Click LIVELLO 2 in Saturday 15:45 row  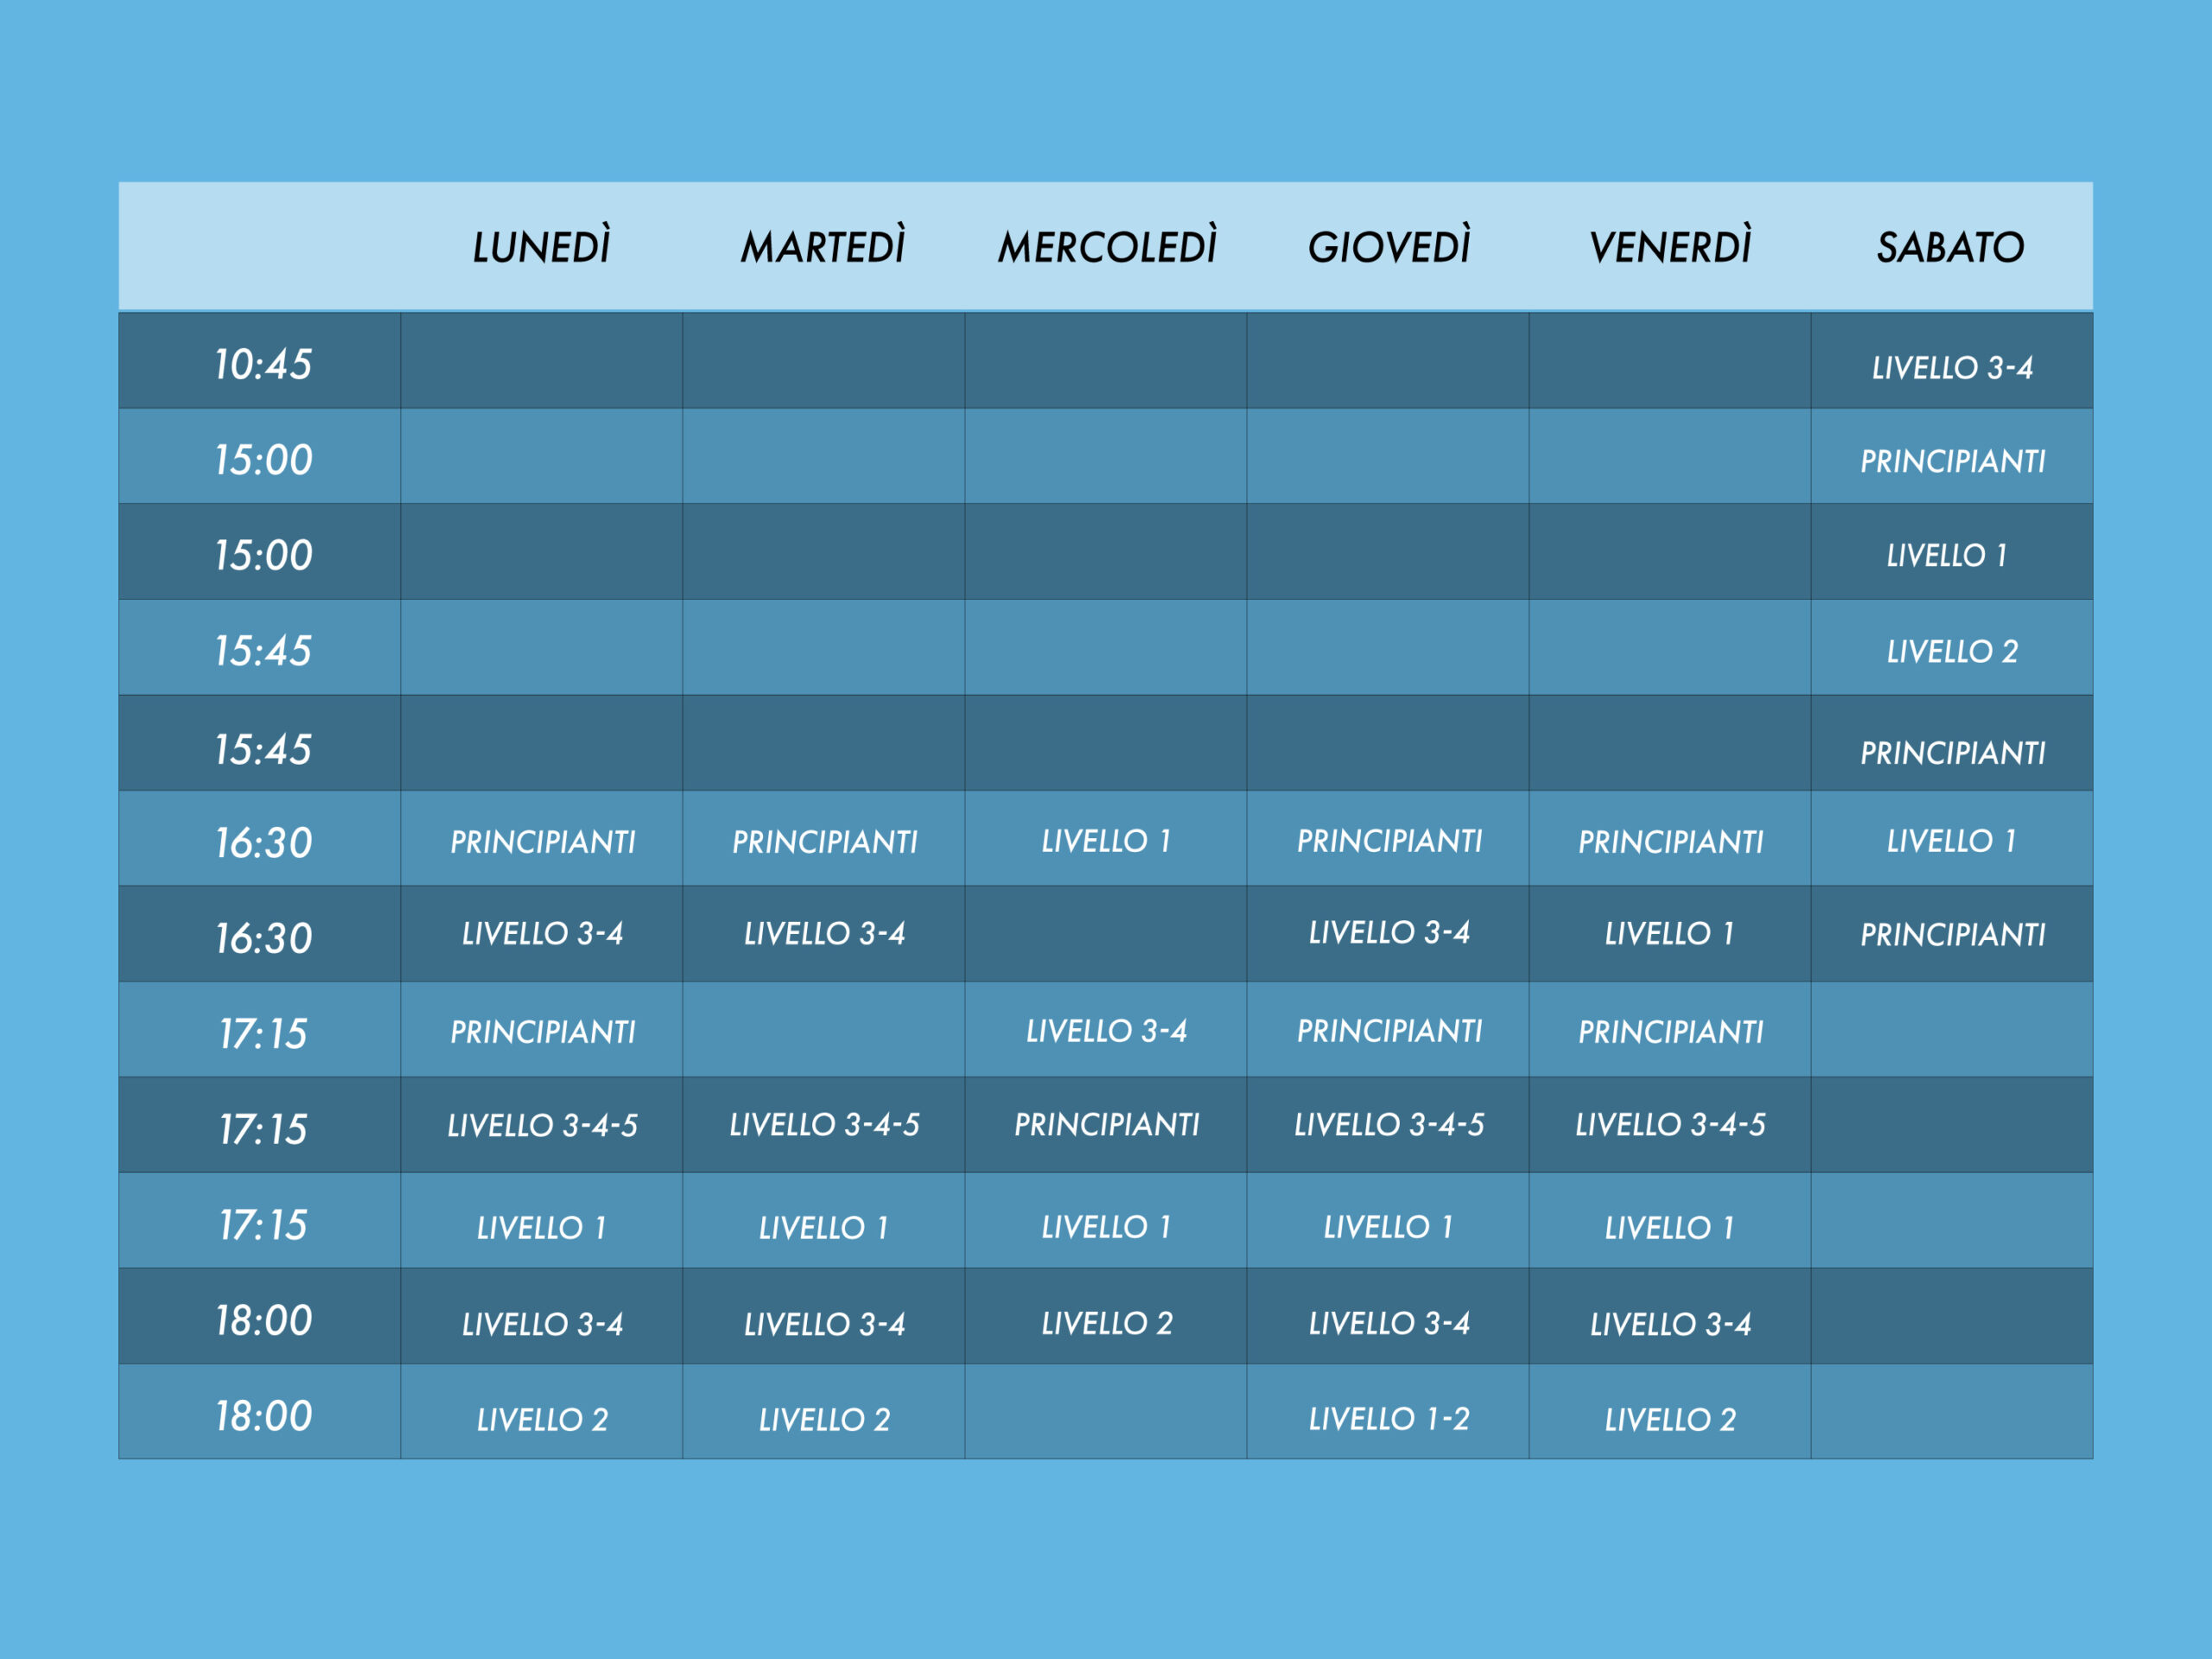[x=1952, y=651]
